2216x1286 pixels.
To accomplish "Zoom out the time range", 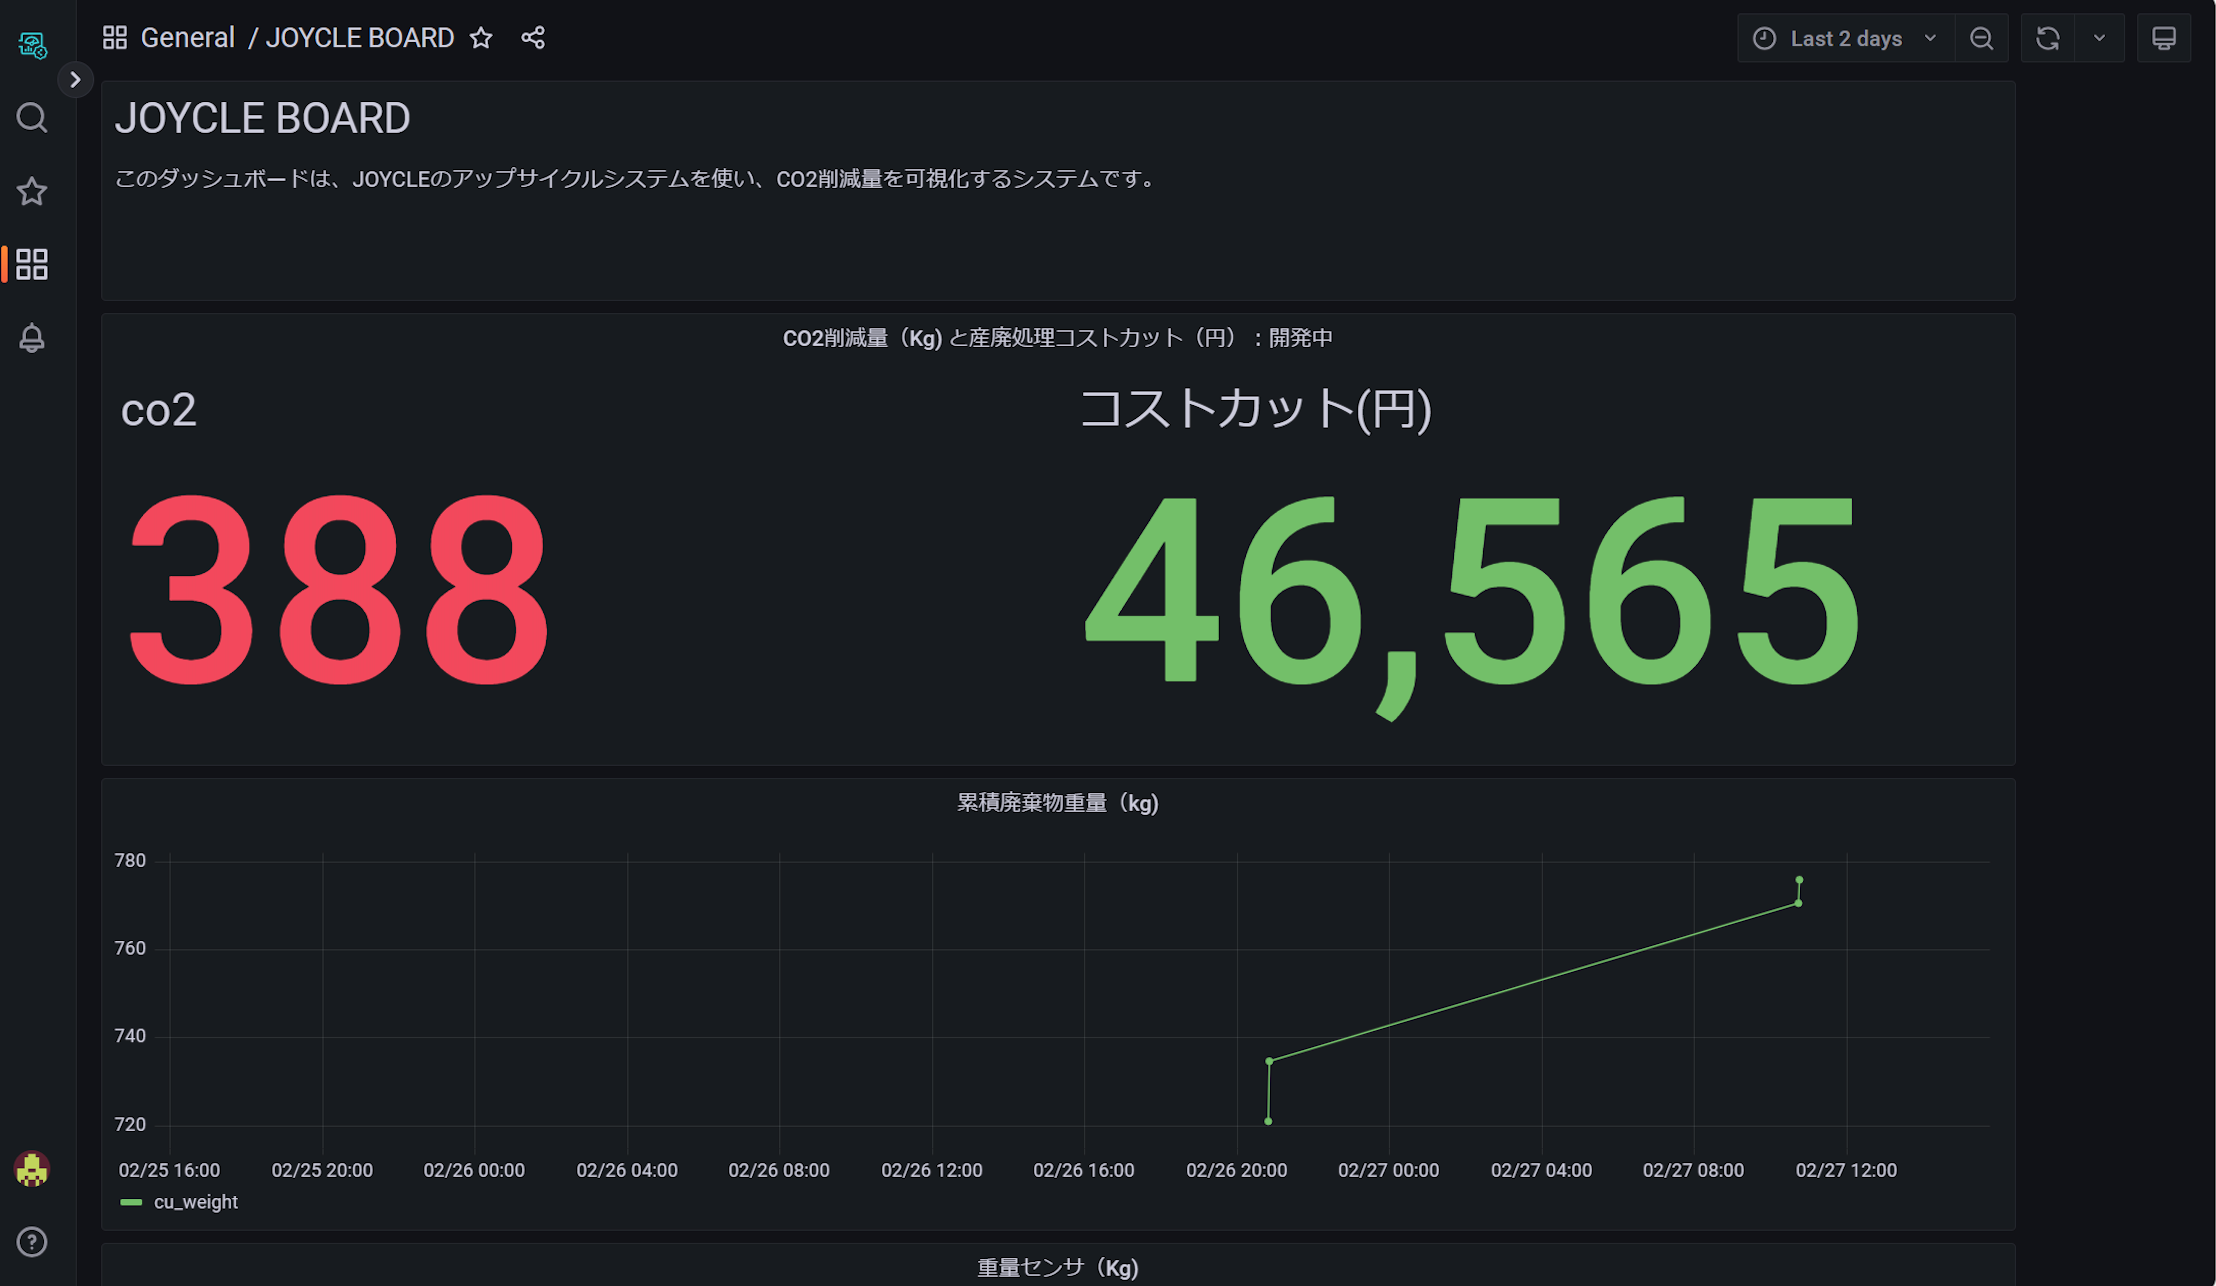I will click(1981, 38).
